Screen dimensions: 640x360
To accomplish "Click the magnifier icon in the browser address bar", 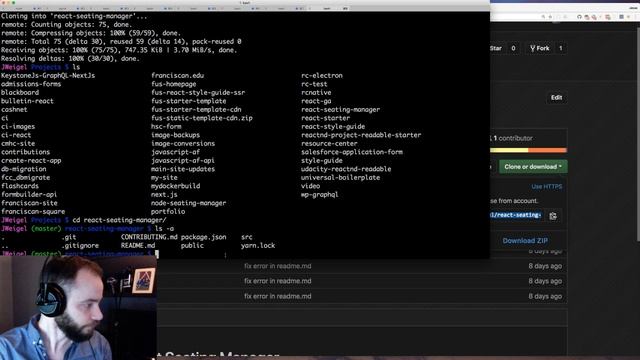I will 543,17.
